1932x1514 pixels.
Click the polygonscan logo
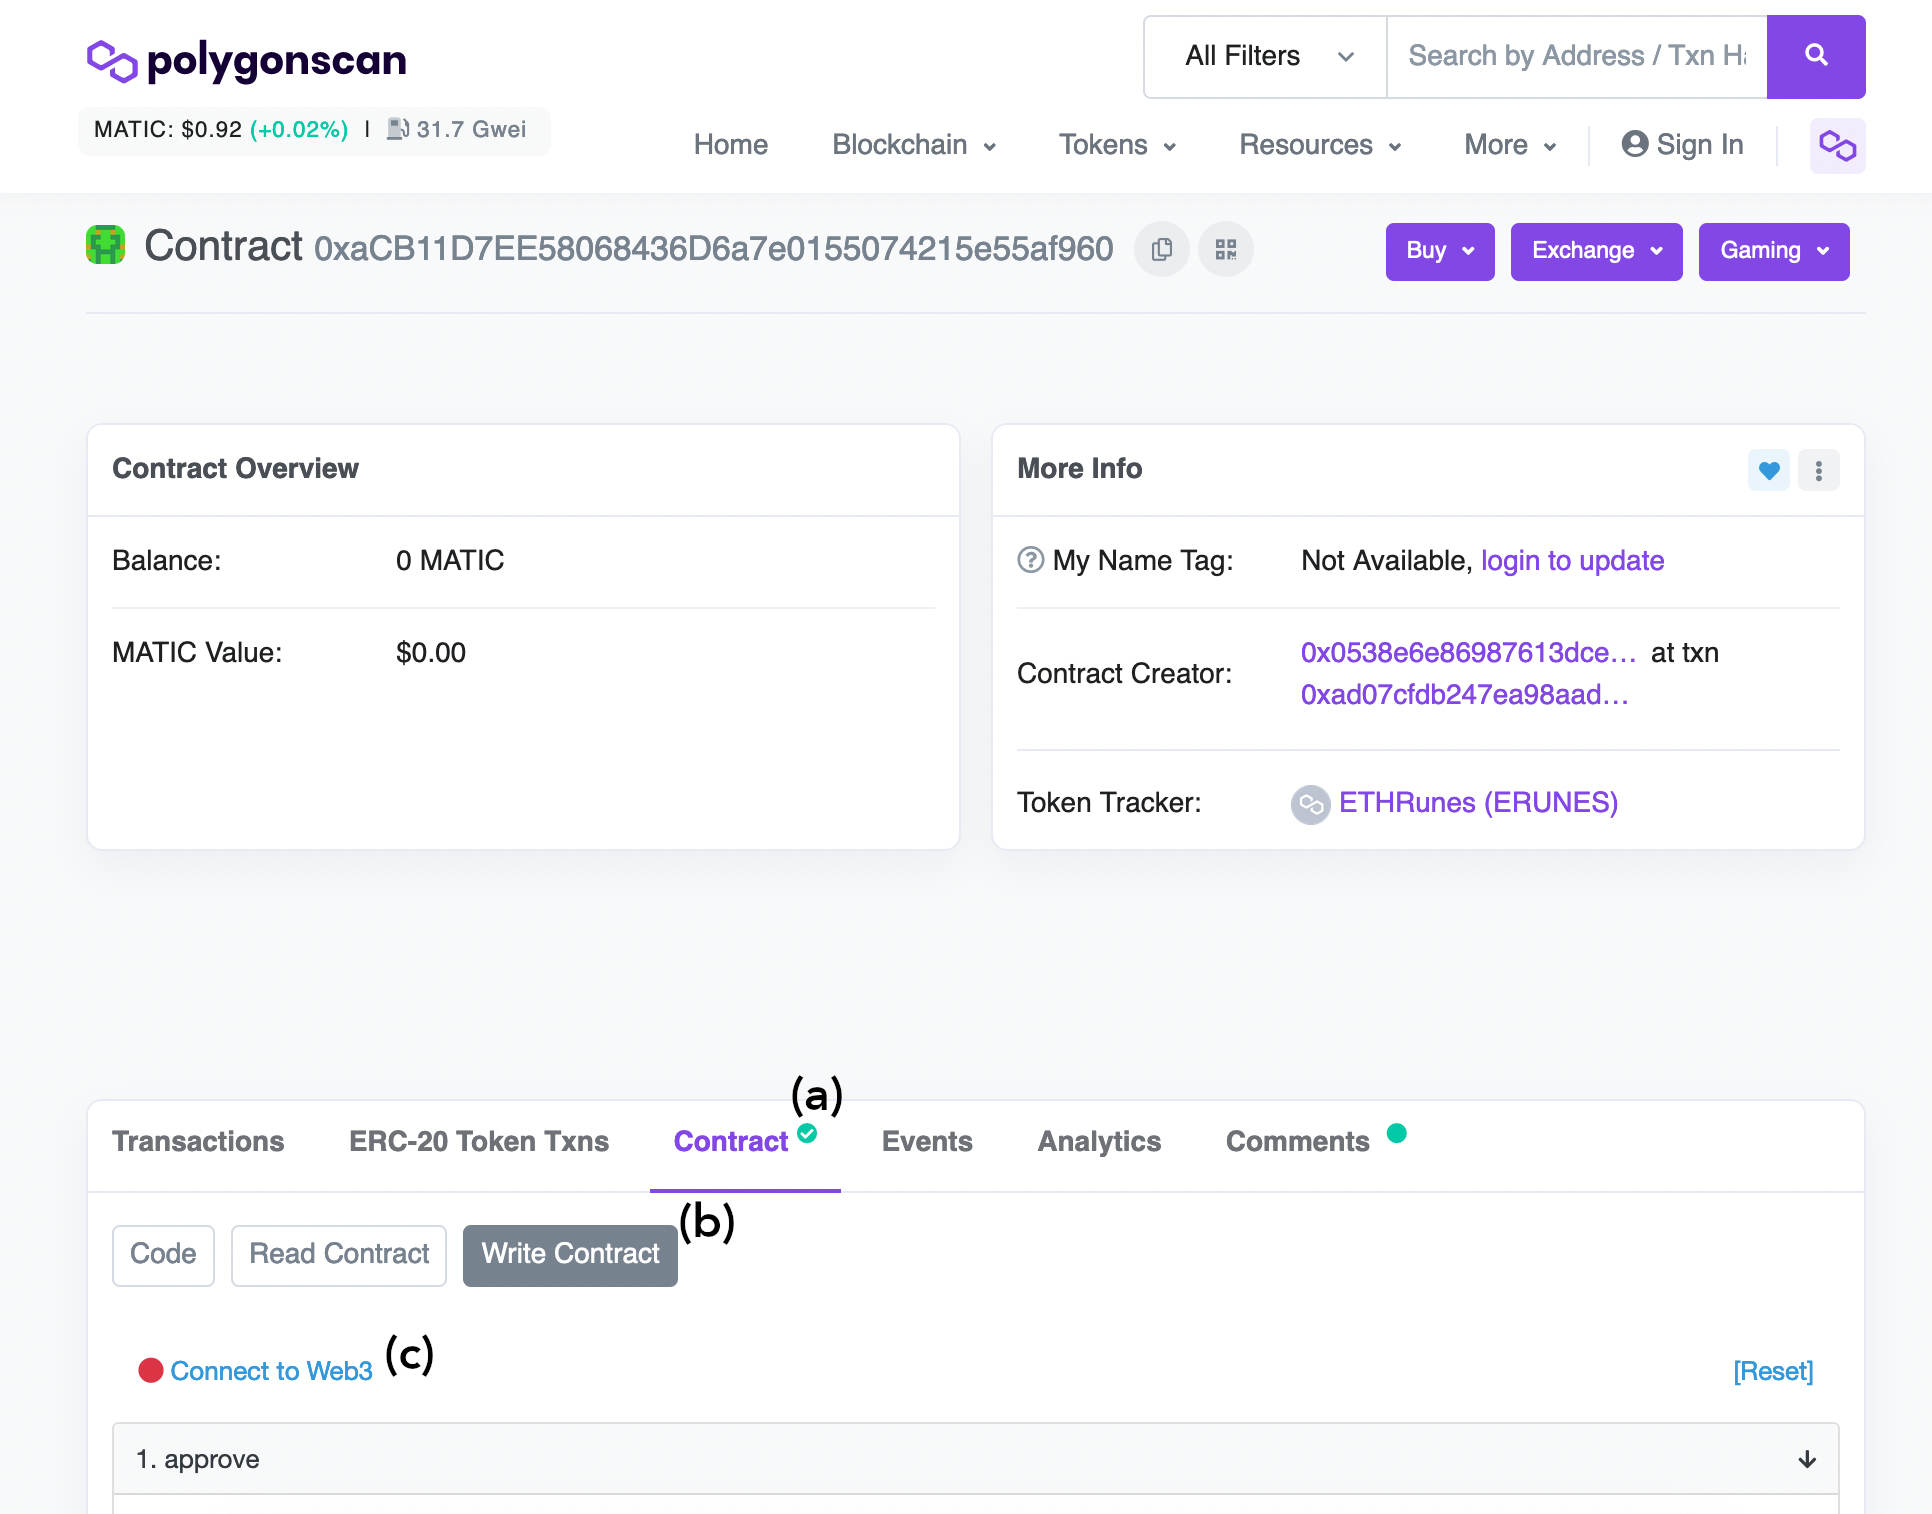[x=246, y=60]
